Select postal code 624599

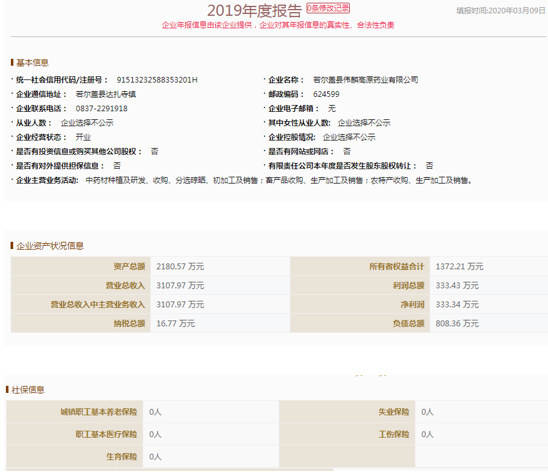tap(326, 94)
